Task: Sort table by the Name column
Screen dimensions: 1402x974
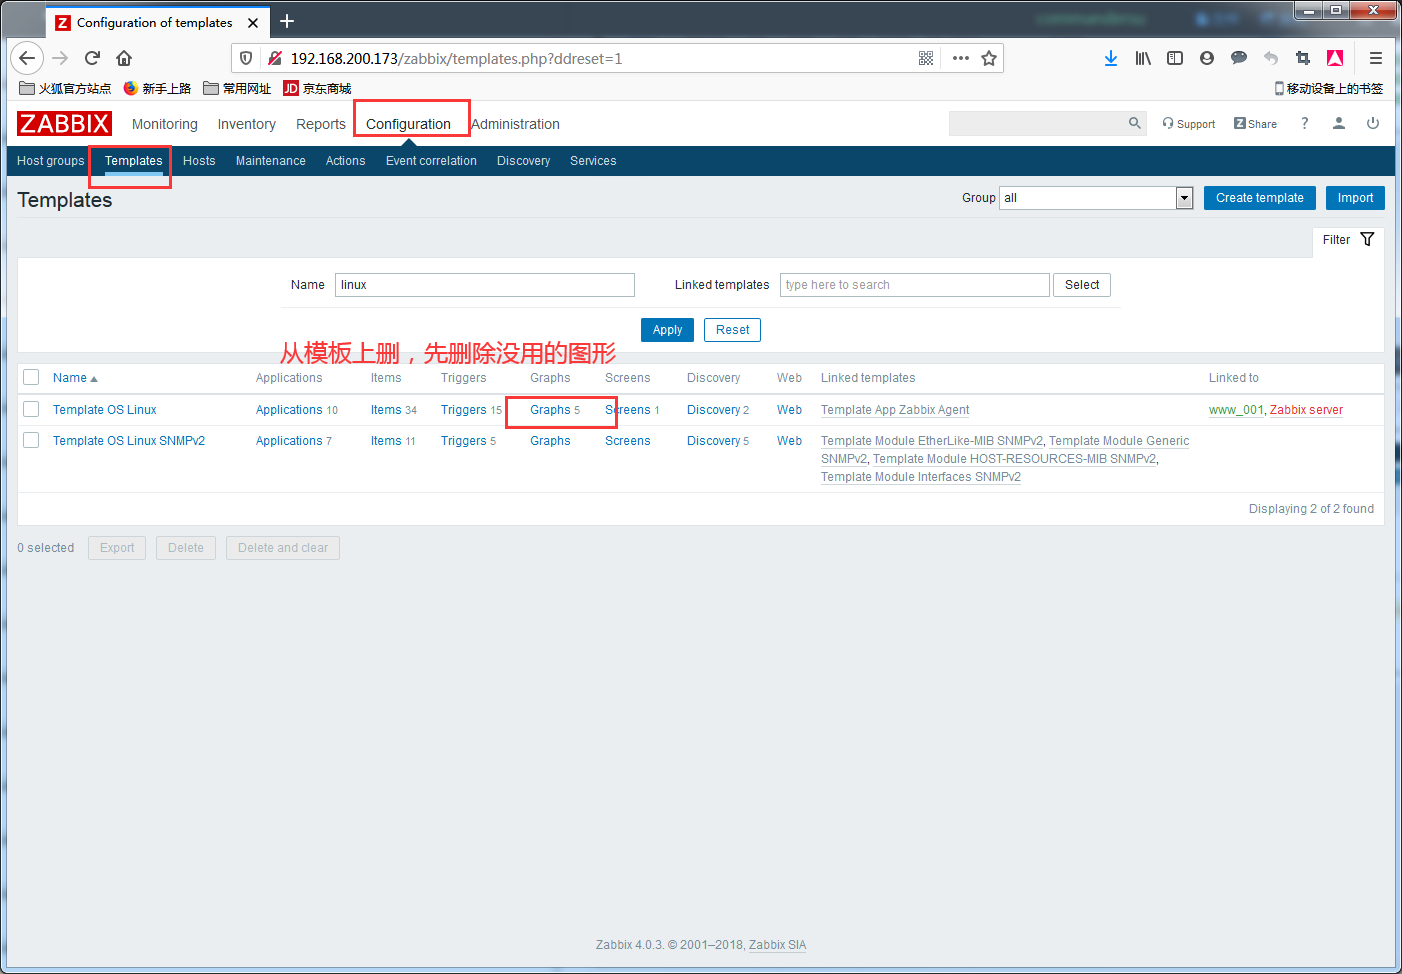Action: pyautogui.click(x=75, y=378)
